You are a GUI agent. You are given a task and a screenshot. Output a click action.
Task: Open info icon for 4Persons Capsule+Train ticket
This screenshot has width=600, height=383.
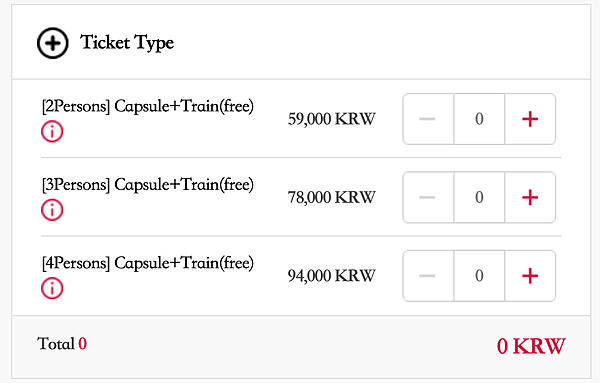point(52,288)
